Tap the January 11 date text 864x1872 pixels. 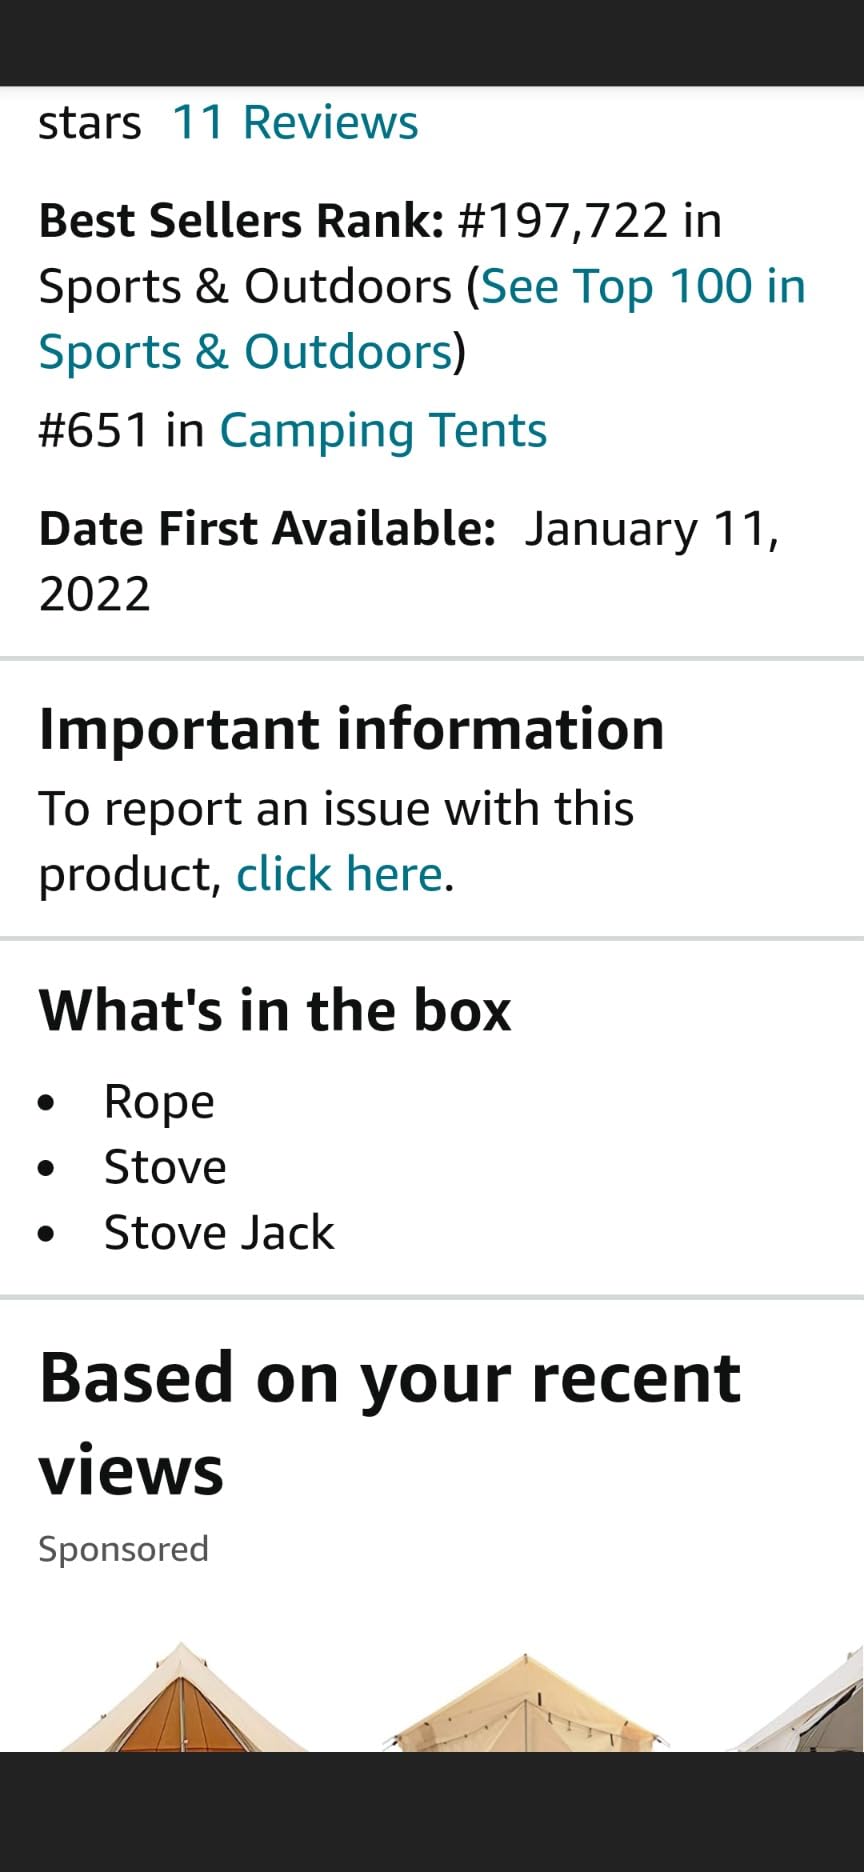pyautogui.click(x=650, y=529)
